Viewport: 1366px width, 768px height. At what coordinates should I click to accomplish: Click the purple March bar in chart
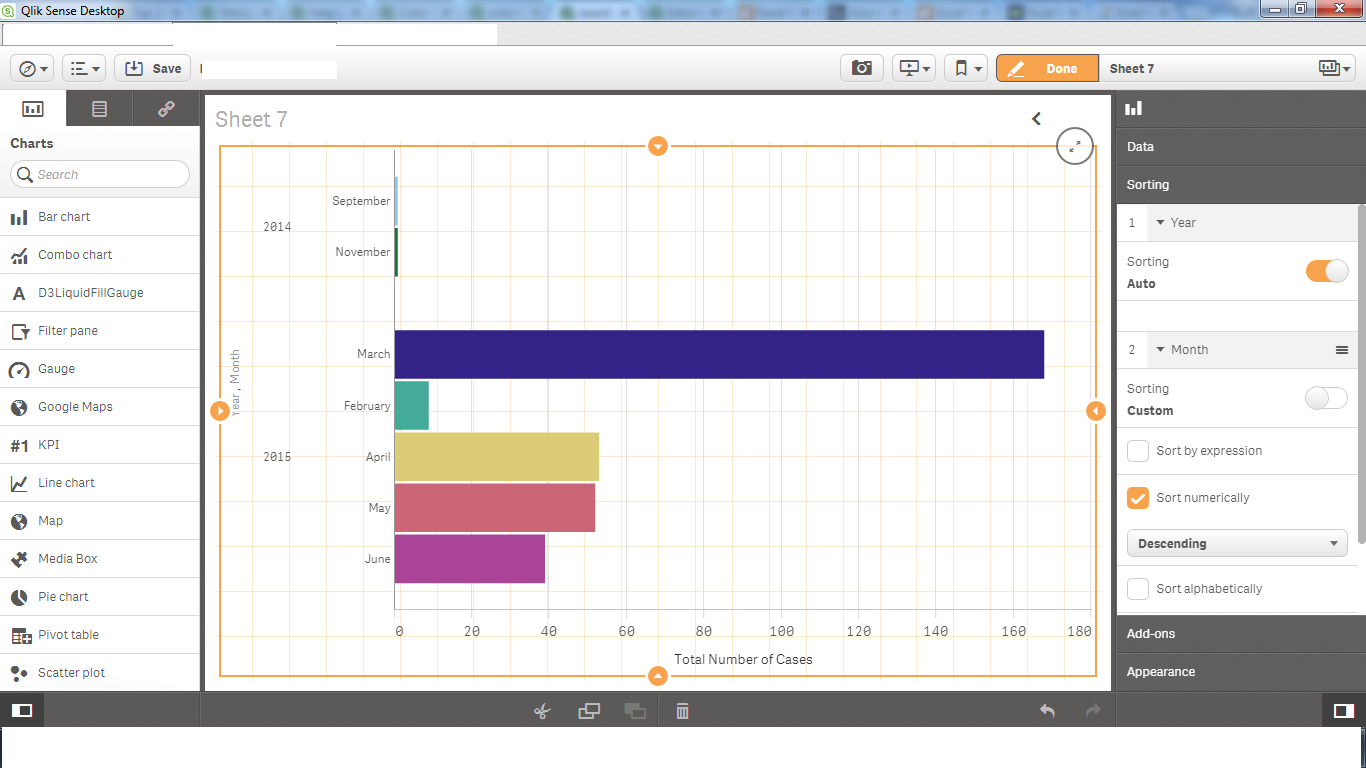coord(718,354)
